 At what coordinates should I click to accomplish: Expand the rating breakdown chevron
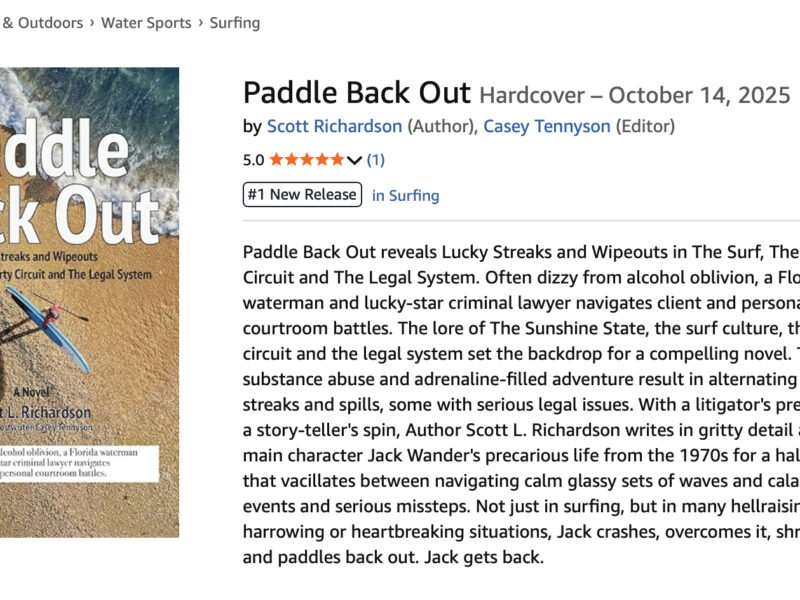(354, 160)
